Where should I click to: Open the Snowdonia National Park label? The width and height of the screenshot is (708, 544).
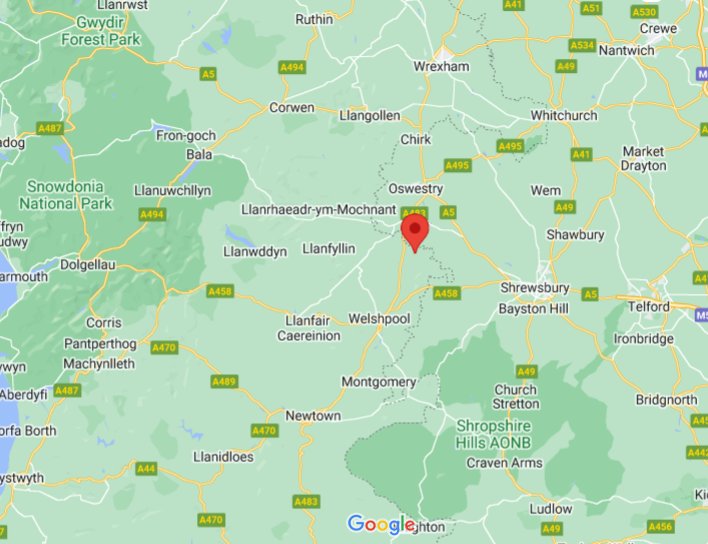65,195
